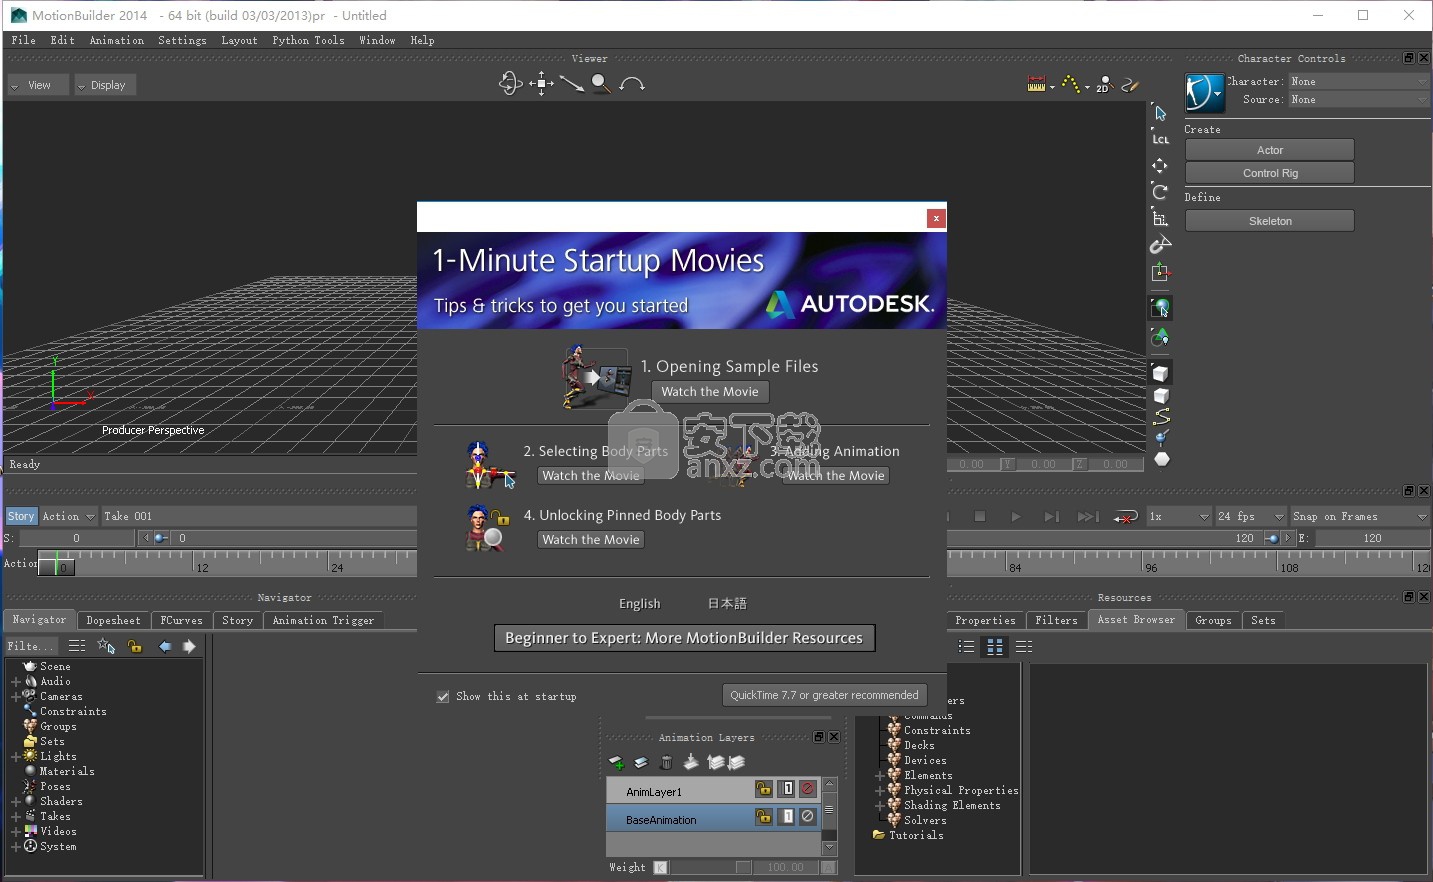
Task: Switch to the Filters tab in Resources
Action: [x=1056, y=620]
